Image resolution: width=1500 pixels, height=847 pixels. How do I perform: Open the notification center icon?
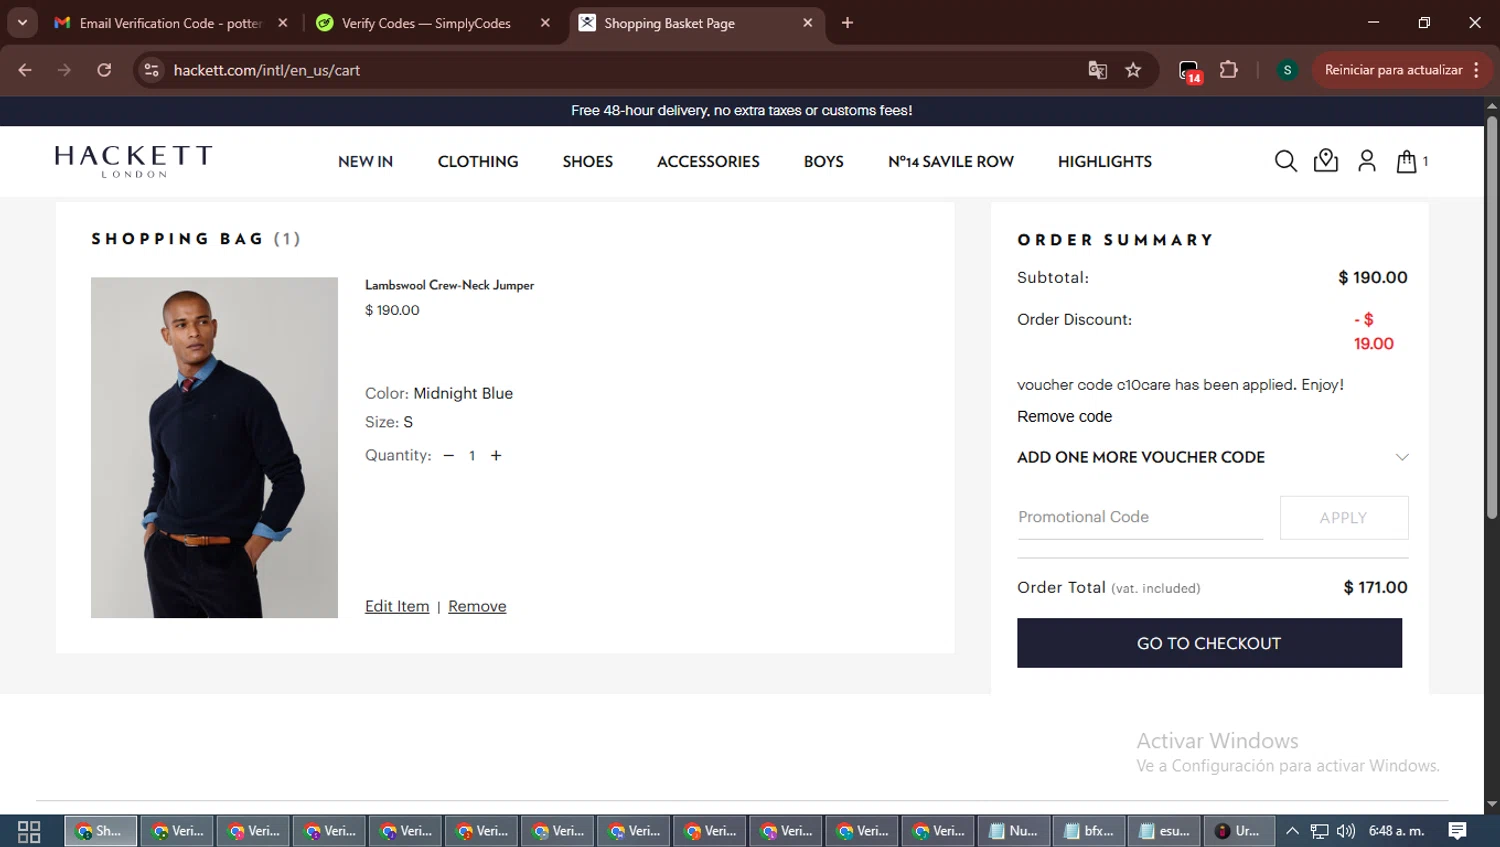click(1458, 831)
